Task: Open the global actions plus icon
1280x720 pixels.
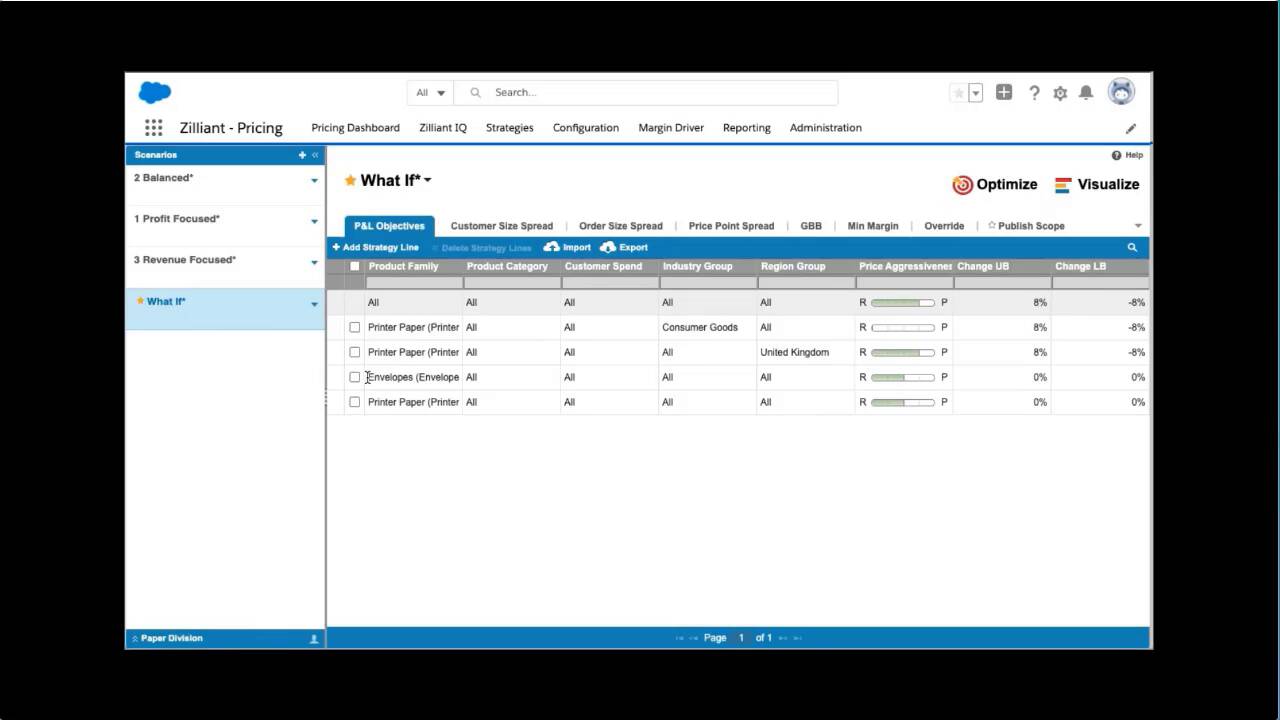Action: click(1004, 92)
